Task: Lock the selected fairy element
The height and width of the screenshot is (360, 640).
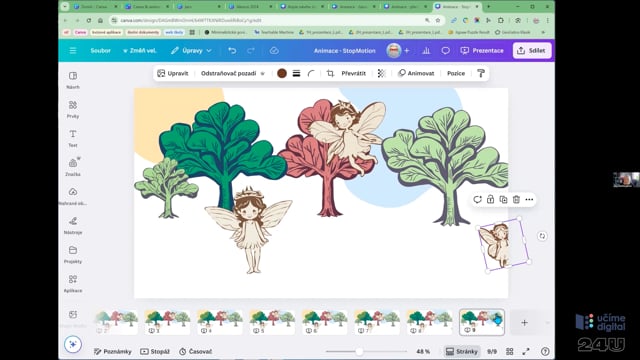Action: [x=490, y=200]
